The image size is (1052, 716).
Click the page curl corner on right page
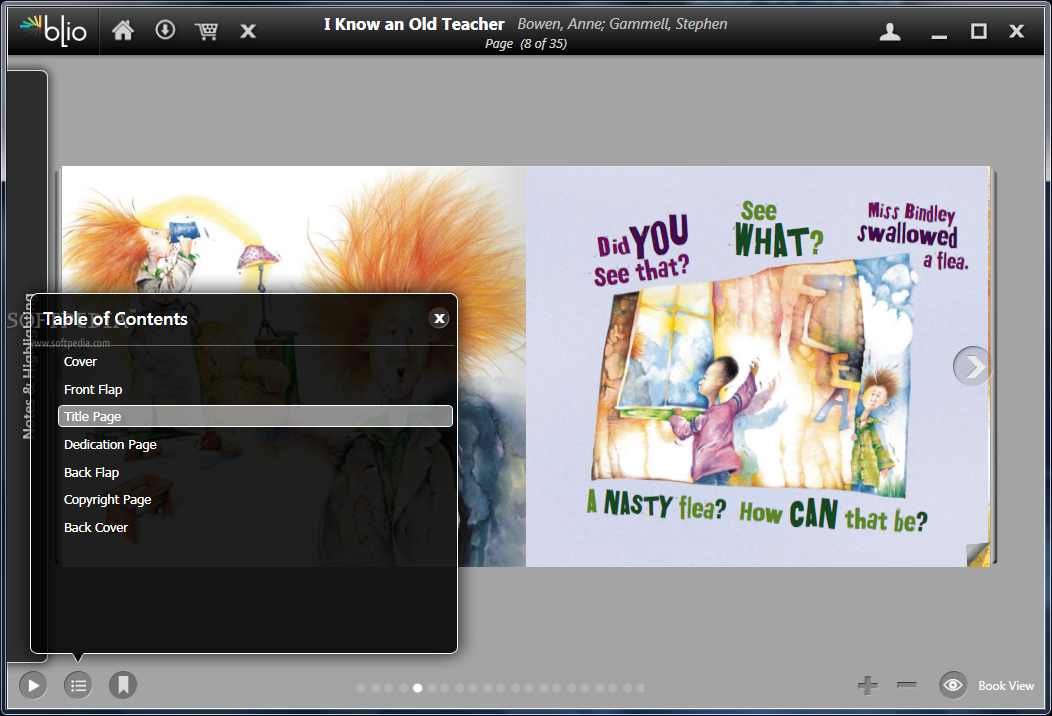coord(978,554)
